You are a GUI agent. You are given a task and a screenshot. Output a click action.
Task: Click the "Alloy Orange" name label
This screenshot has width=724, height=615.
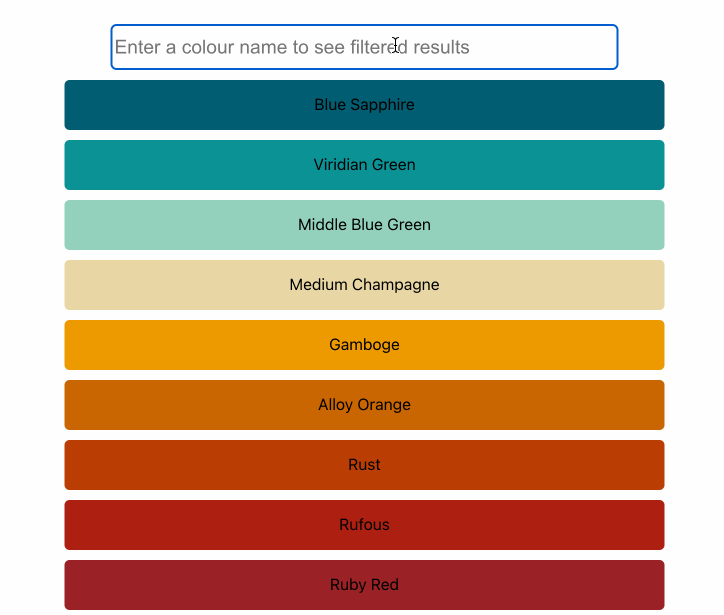(364, 405)
